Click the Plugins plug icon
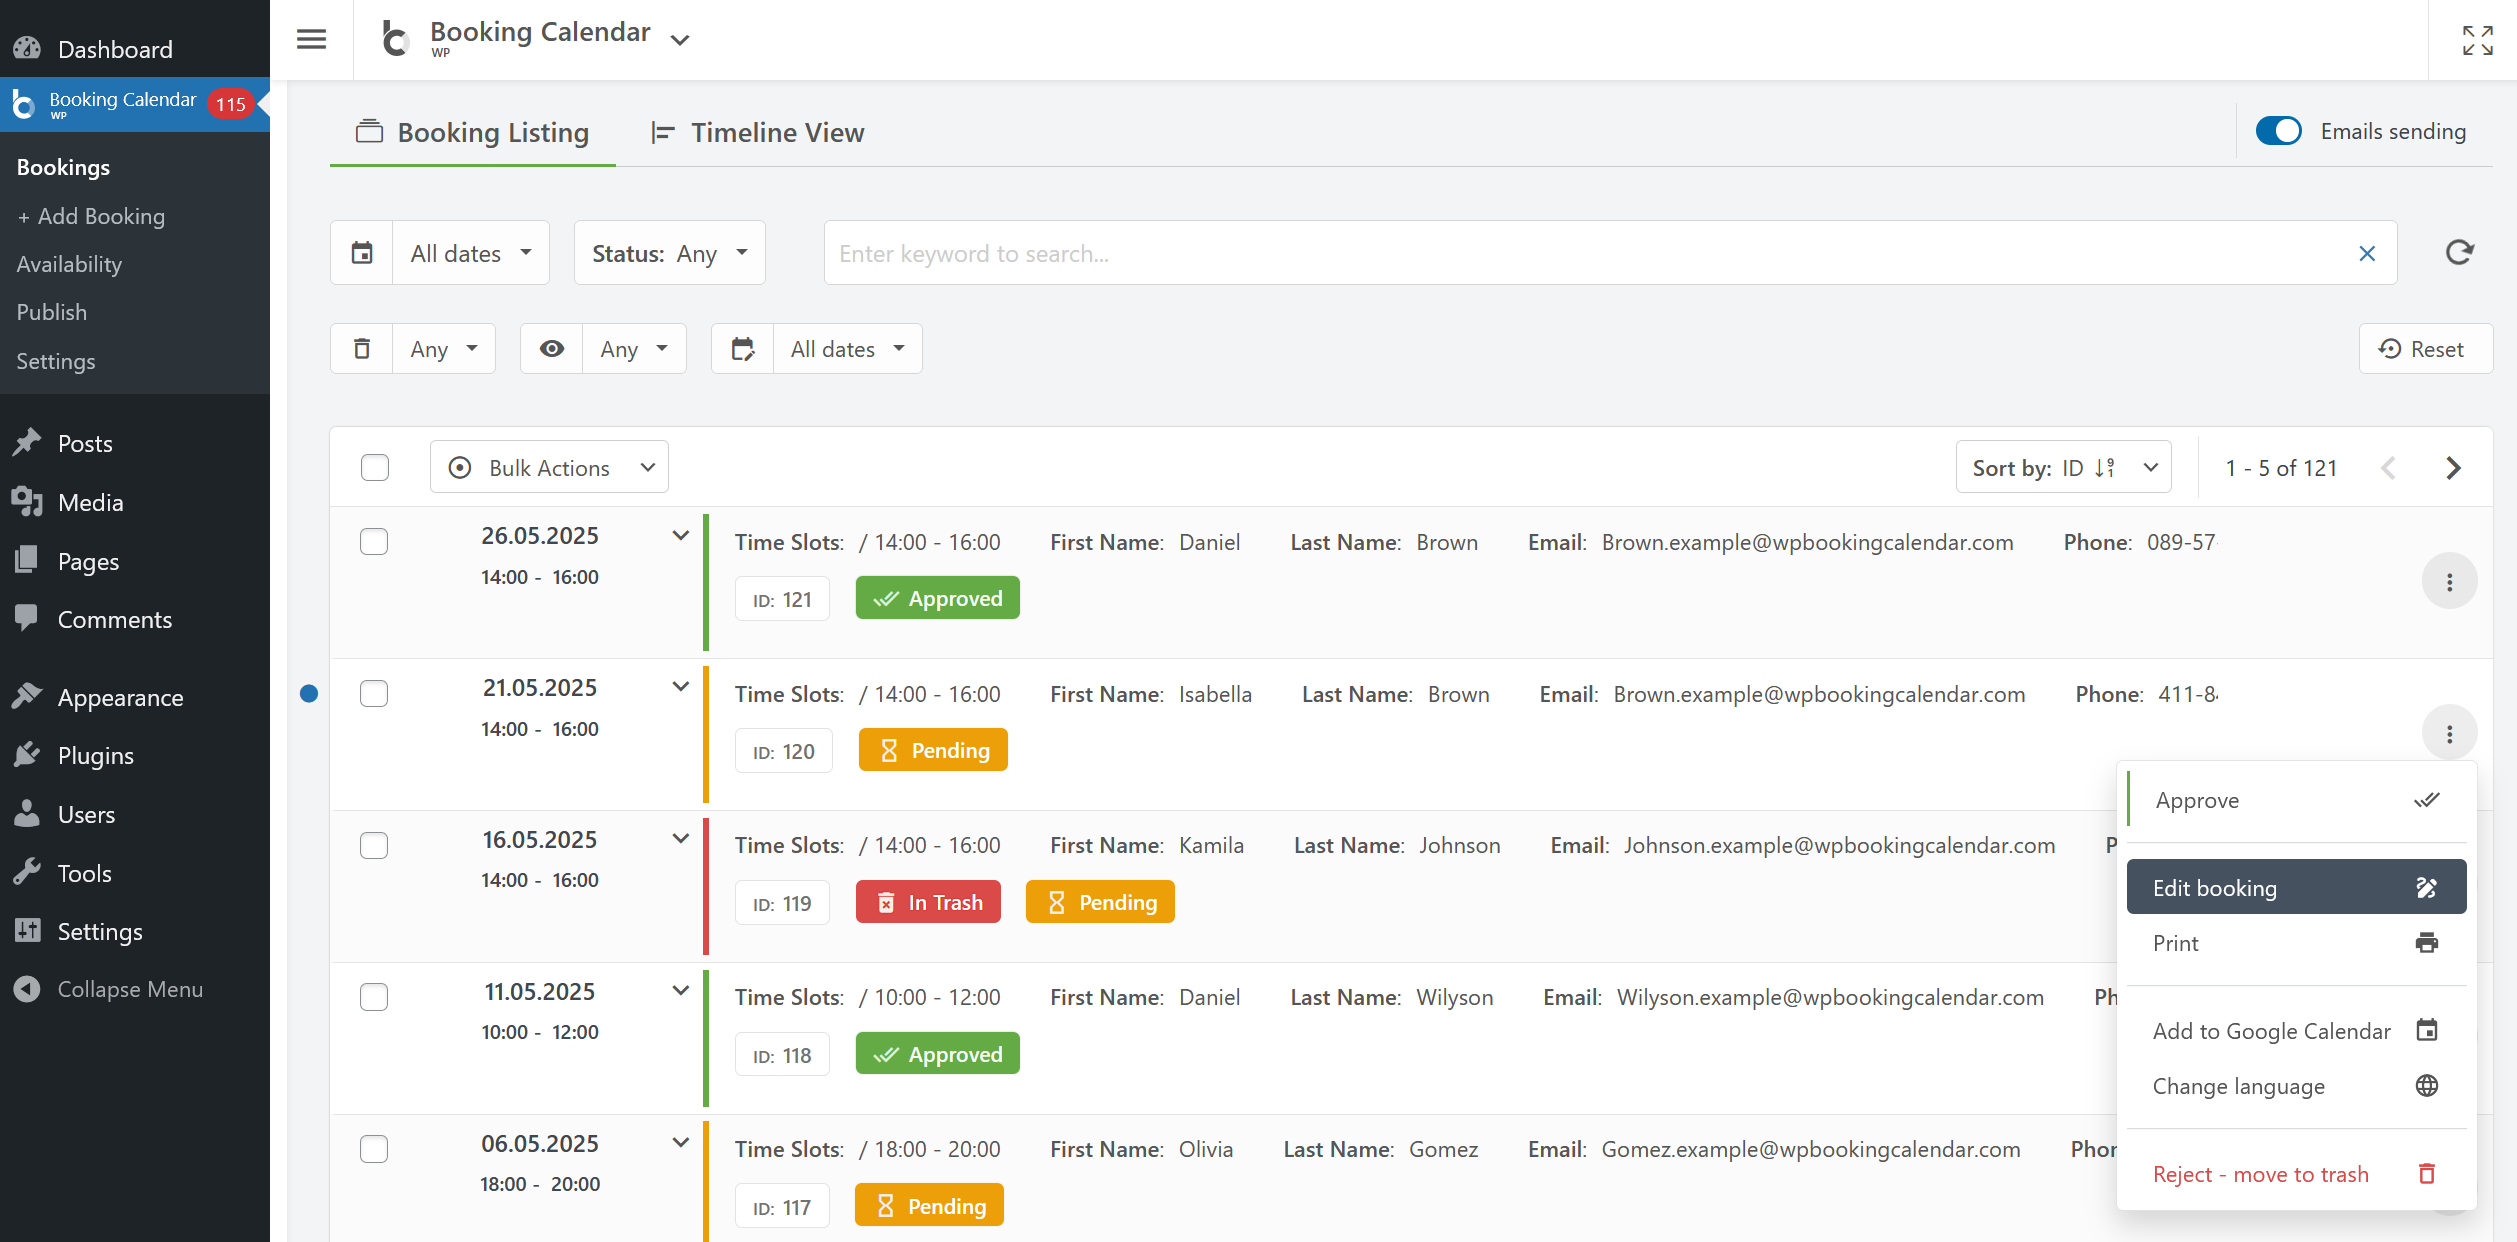This screenshot has height=1242, width=2517. point(27,755)
